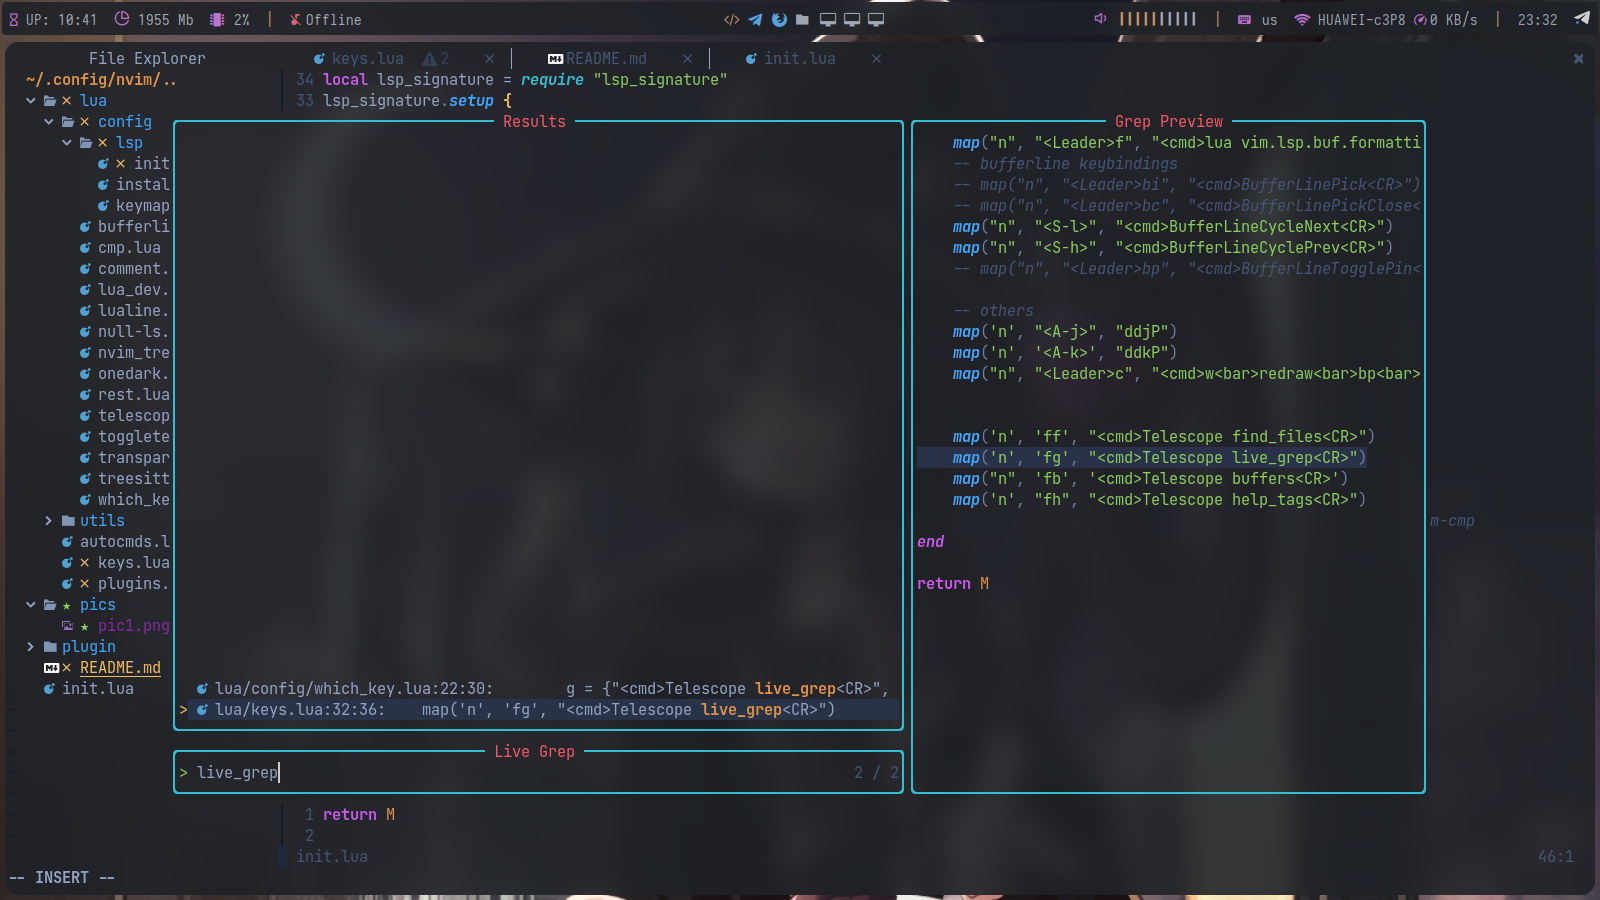1600x900 pixels.
Task: Click the keyboard layout icon beside 'us'
Action: (1244, 20)
